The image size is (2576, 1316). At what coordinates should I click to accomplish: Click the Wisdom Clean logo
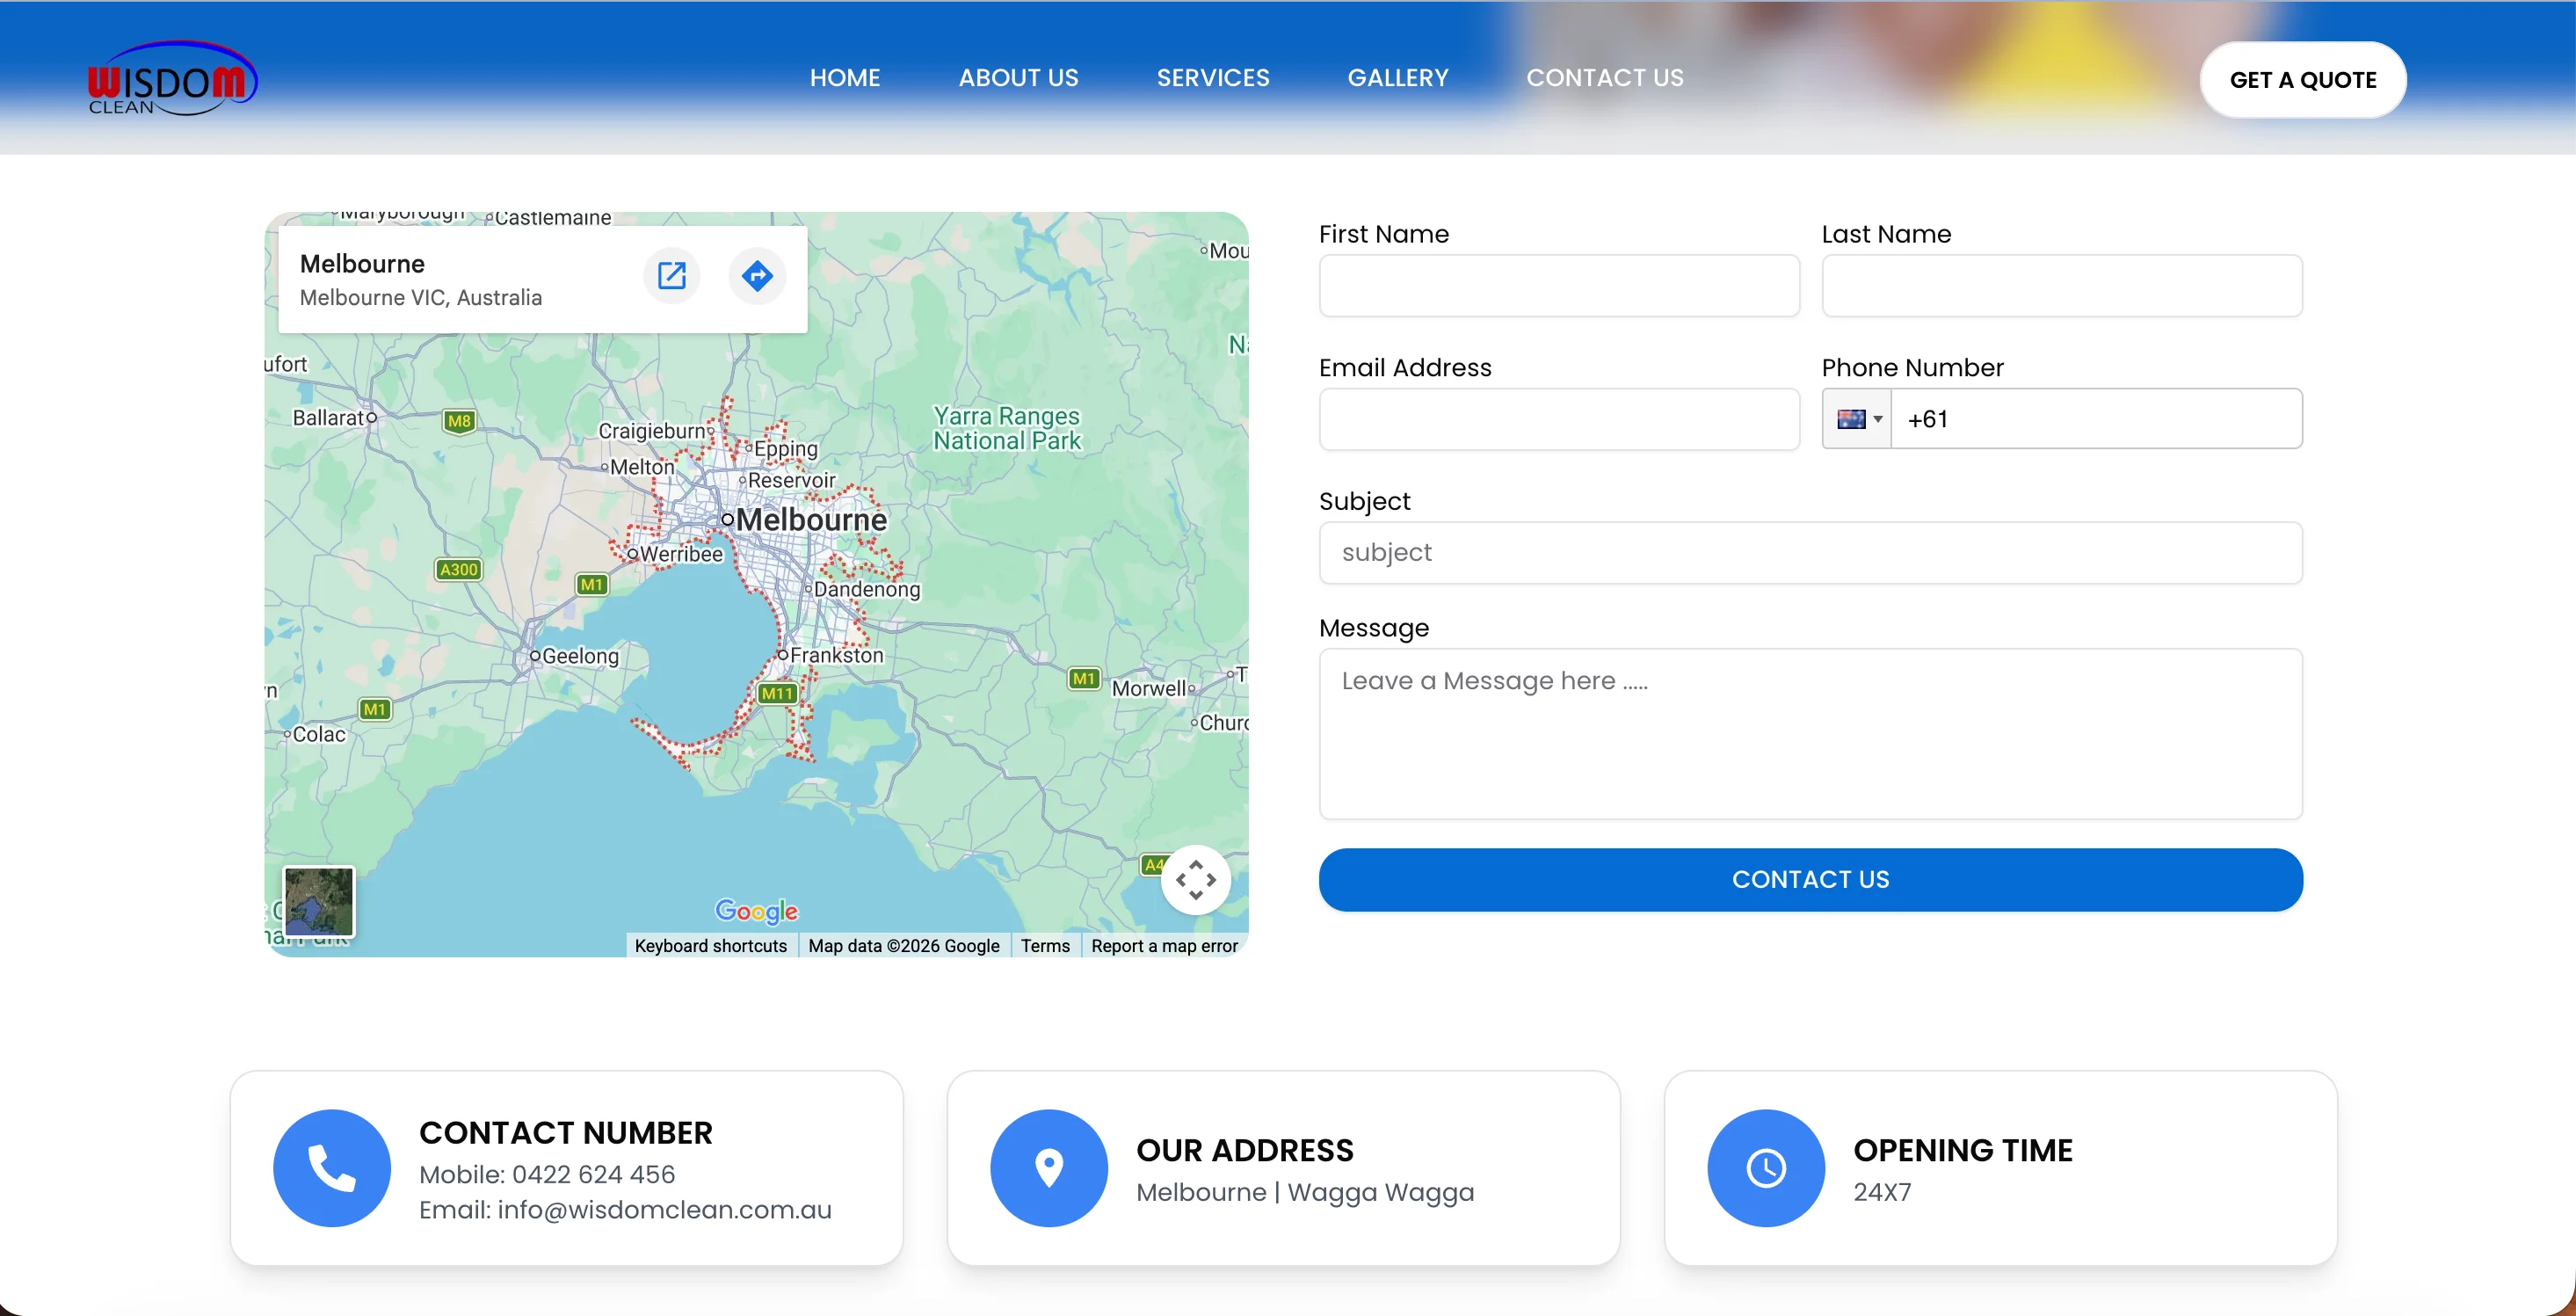click(172, 78)
